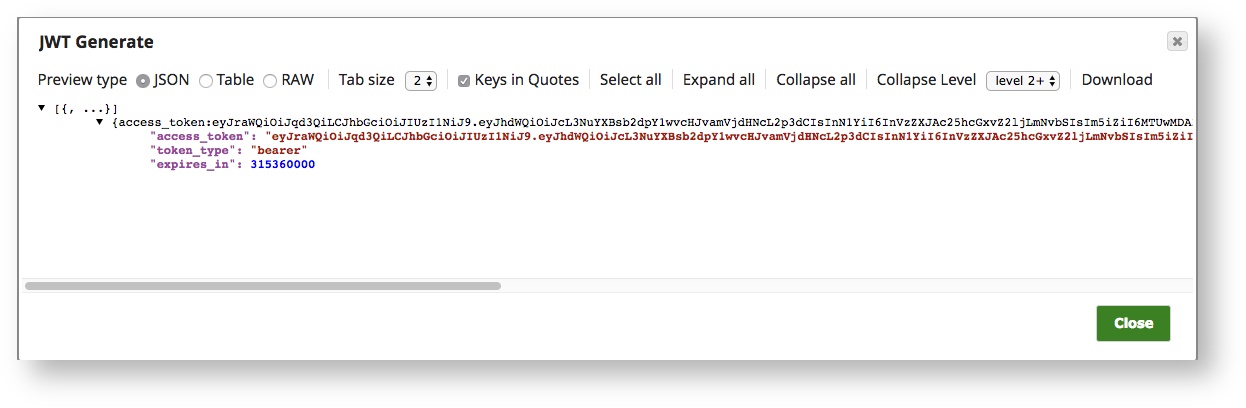The height and width of the screenshot is (408, 1246).
Task: Open the Collapse Level dropdown
Action: tap(1022, 81)
